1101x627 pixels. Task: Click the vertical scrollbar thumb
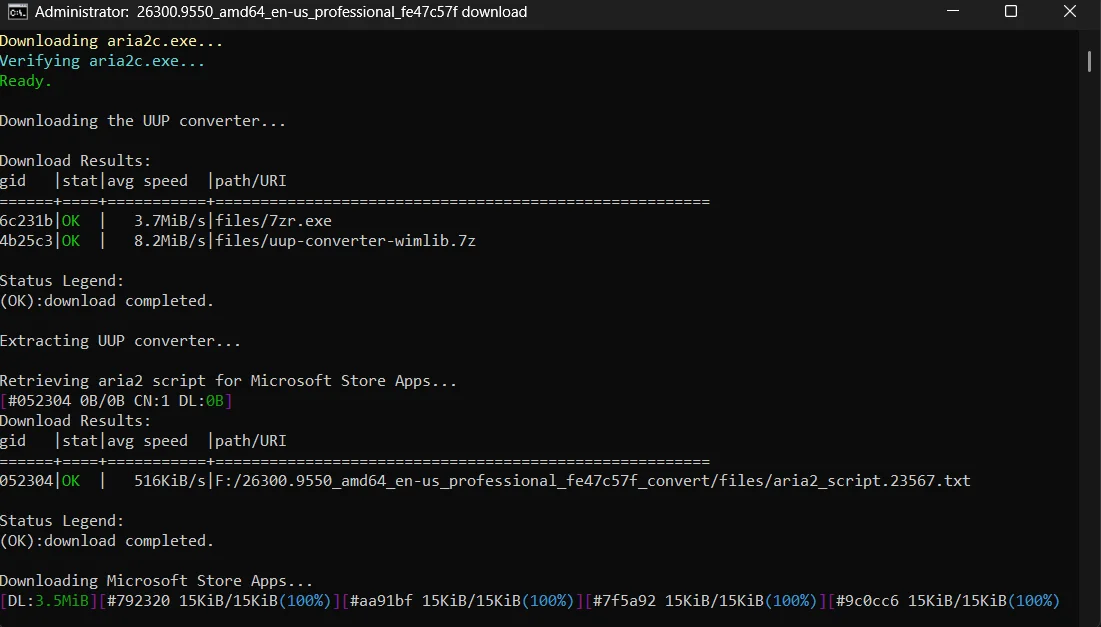click(x=1089, y=60)
